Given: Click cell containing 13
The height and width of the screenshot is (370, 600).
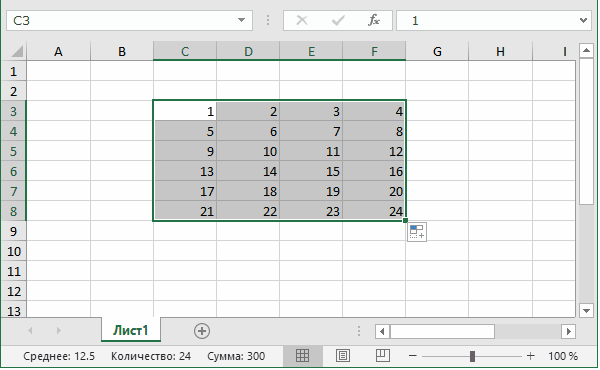Looking at the screenshot, I should click(x=185, y=171).
